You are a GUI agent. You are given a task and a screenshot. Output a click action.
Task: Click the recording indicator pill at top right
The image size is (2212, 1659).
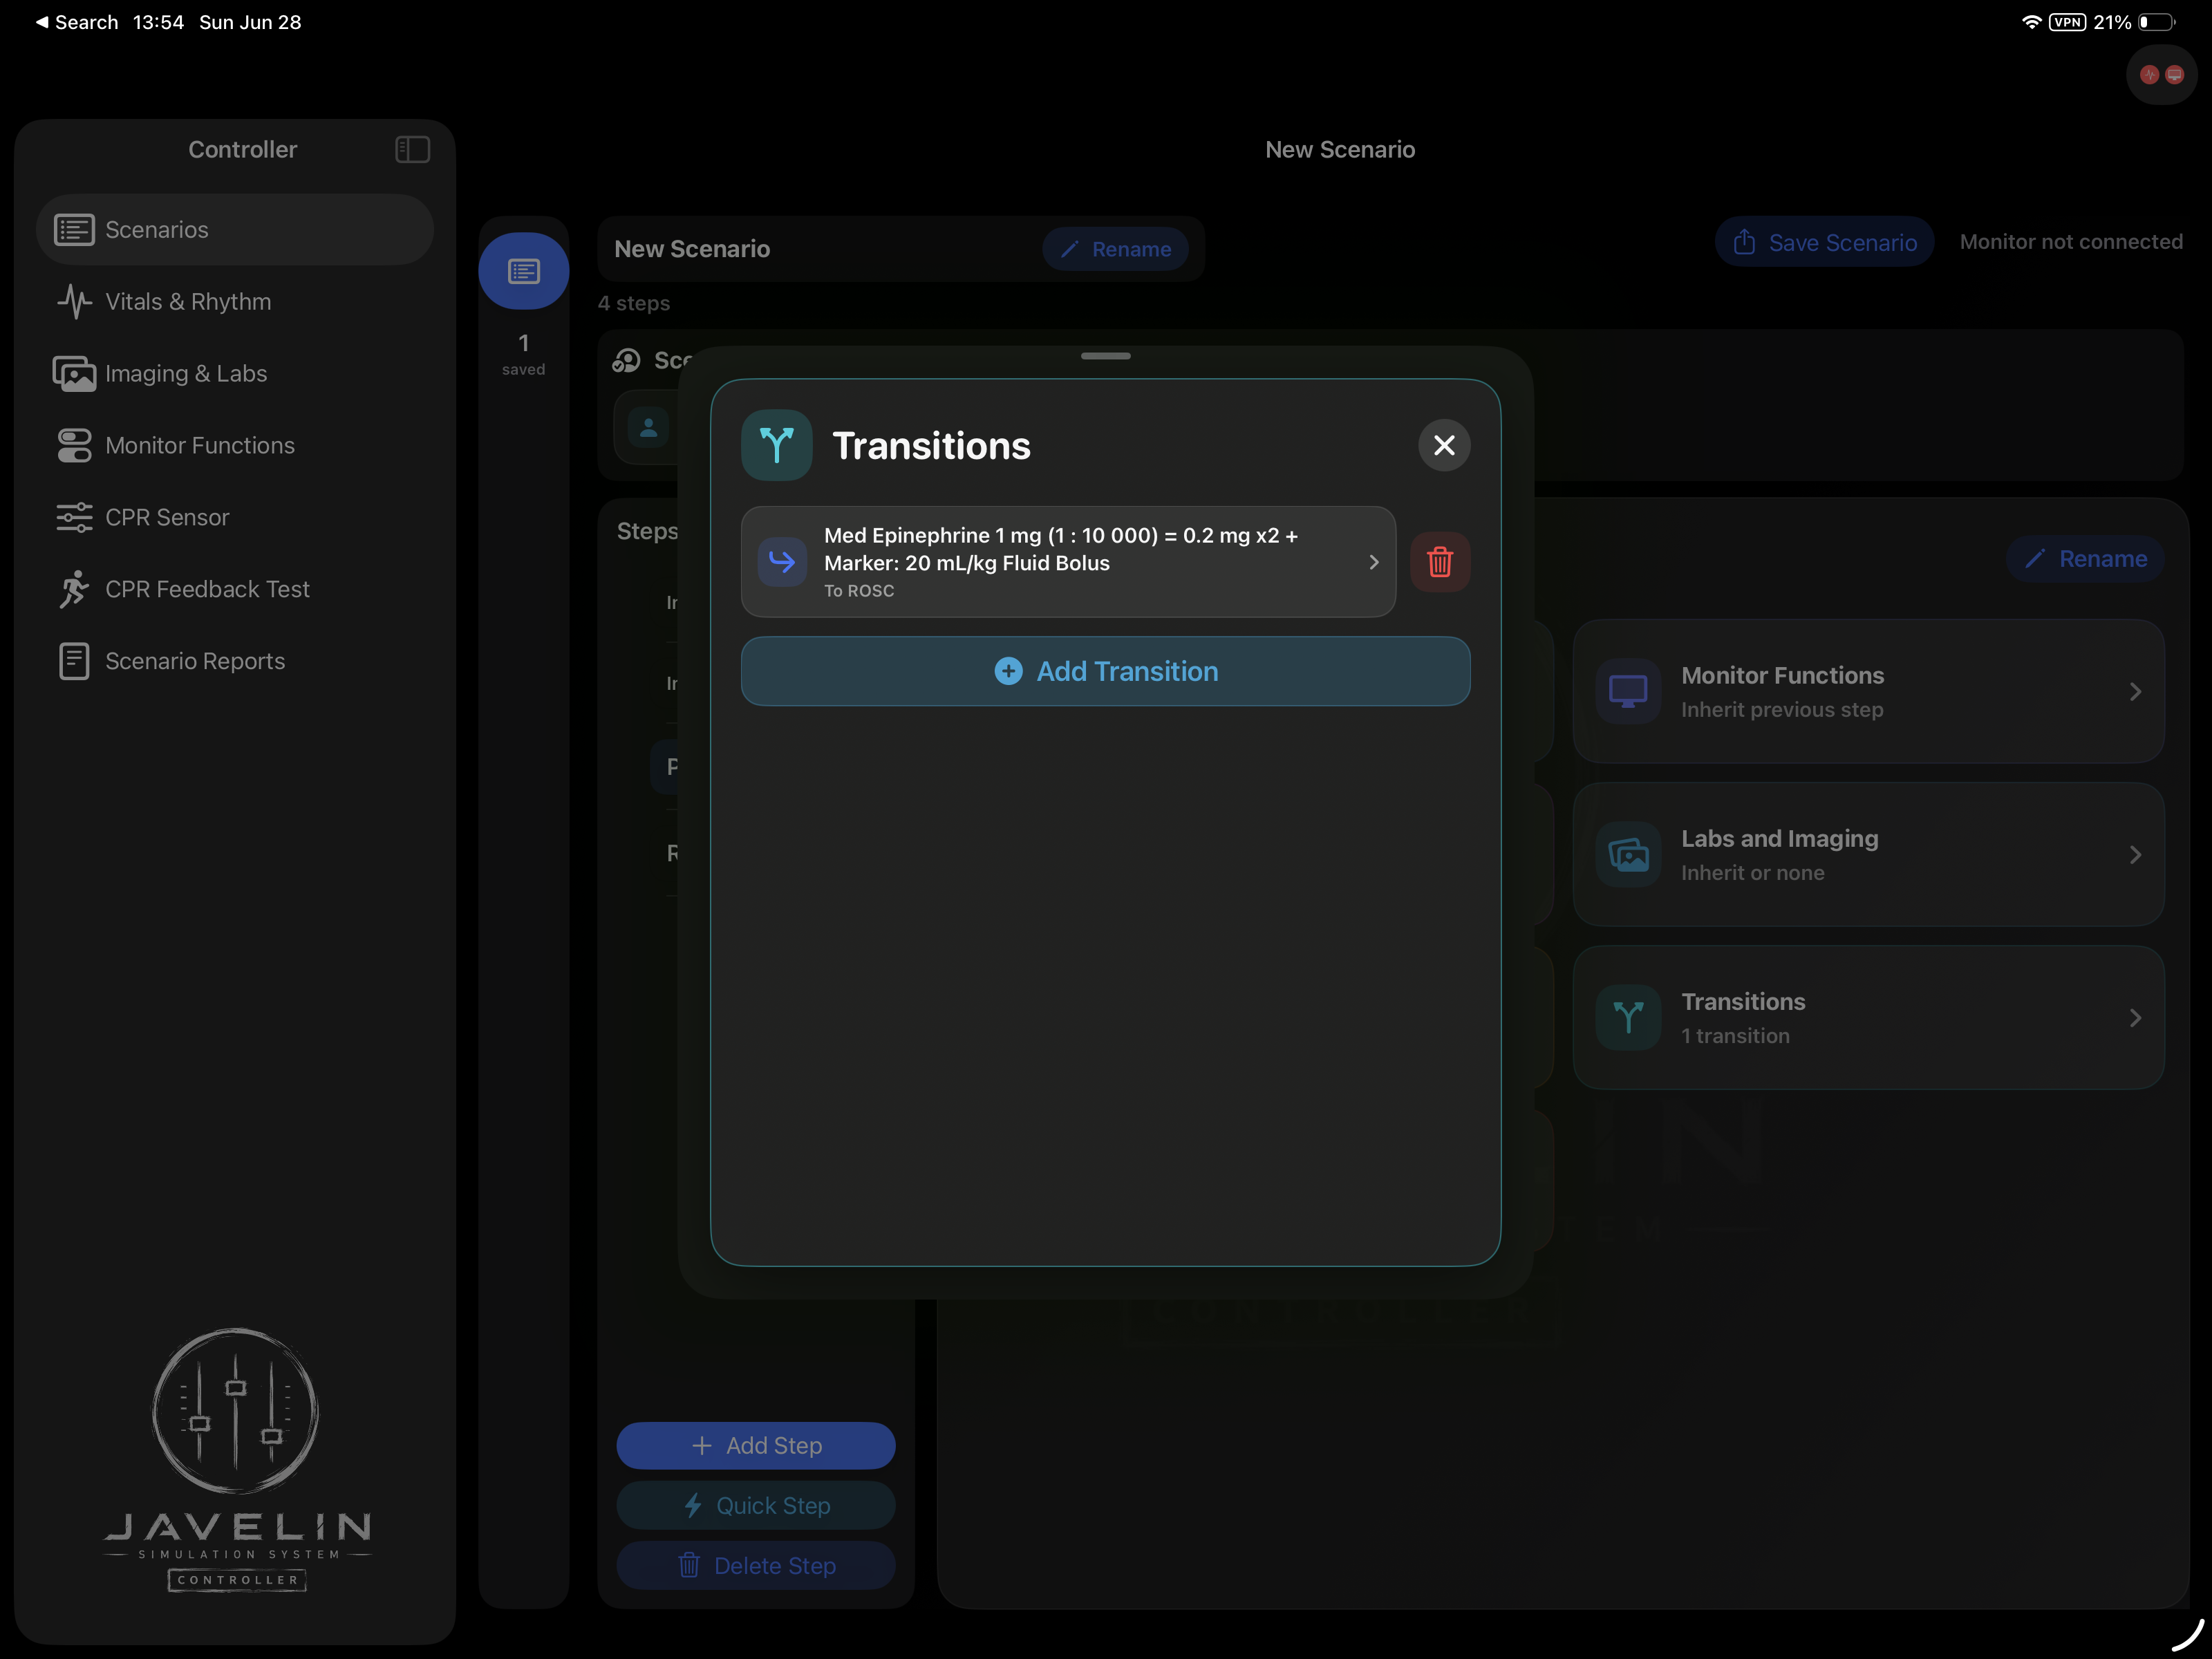pyautogui.click(x=2161, y=75)
